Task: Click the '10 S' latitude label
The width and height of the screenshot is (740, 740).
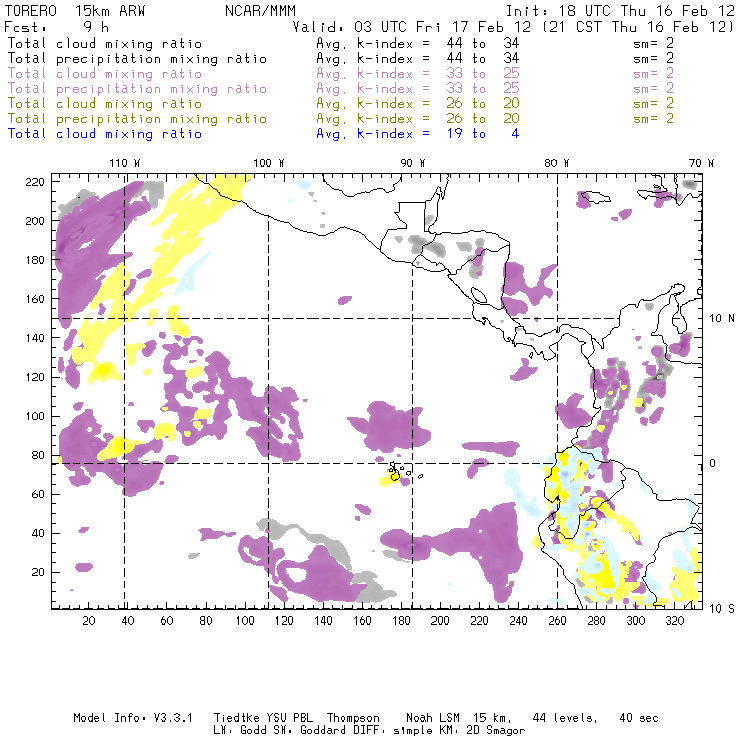Action: [x=722, y=609]
